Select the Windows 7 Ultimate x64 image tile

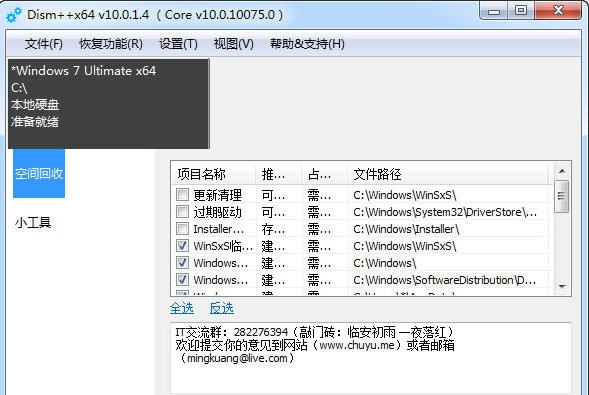[x=108, y=104]
